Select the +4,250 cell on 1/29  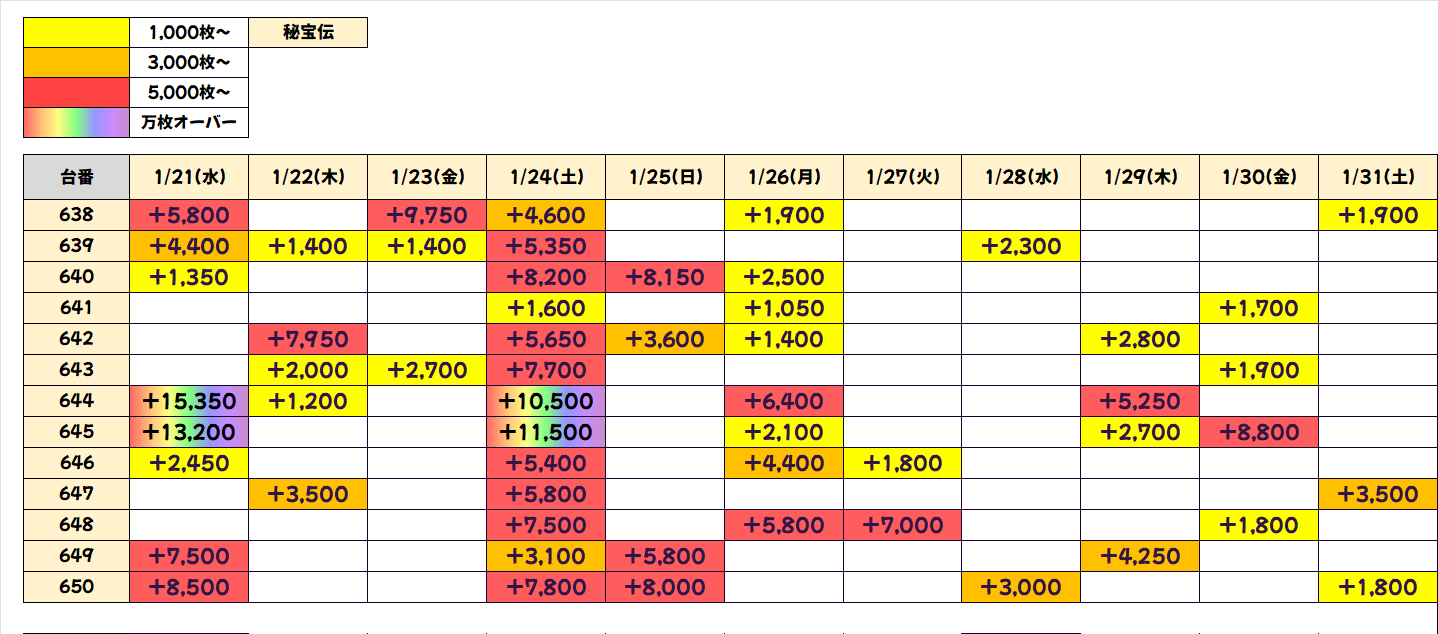[x=1140, y=556]
